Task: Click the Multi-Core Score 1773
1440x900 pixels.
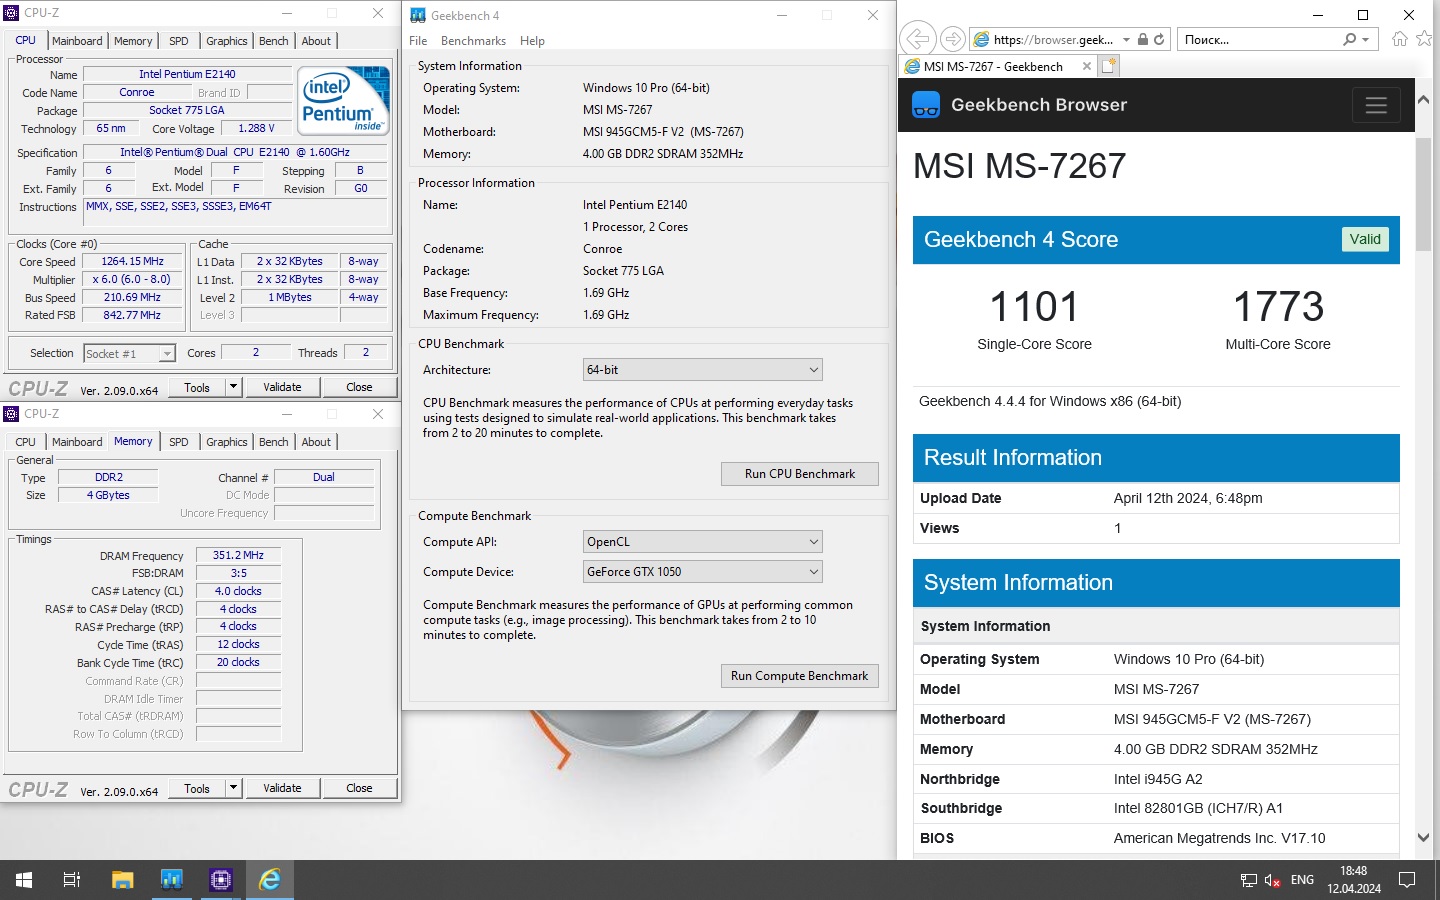Action: coord(1278,306)
